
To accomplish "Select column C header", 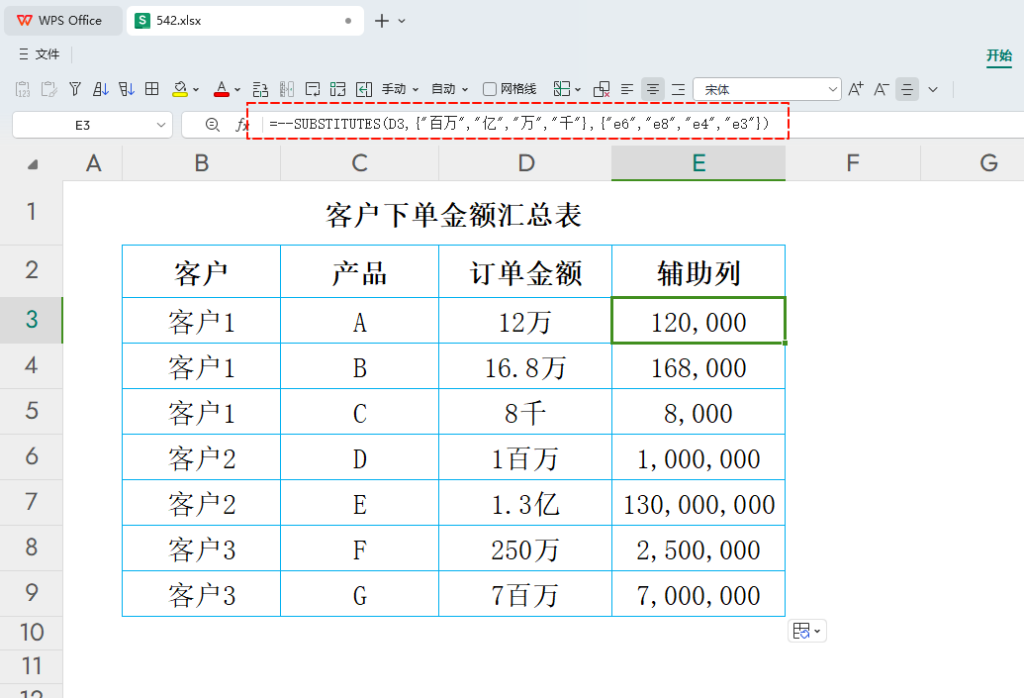I will pos(359,163).
